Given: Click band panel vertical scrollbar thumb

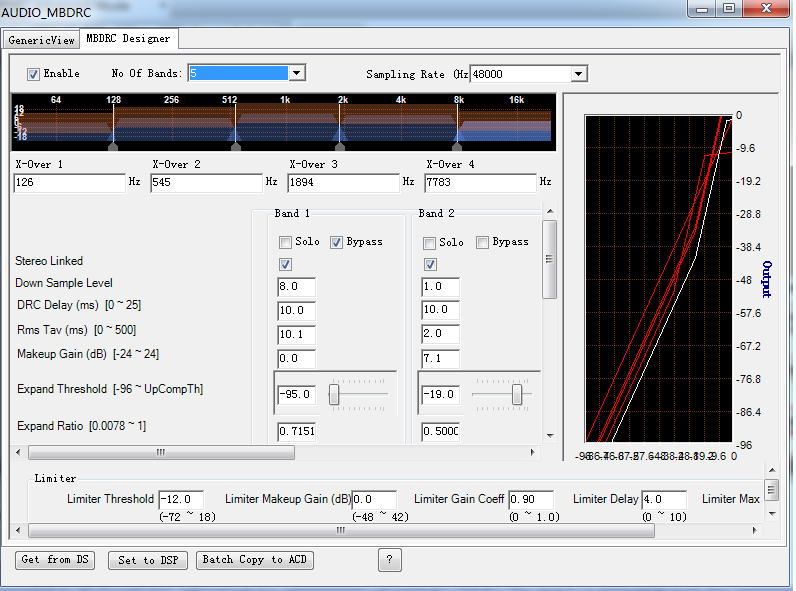Looking at the screenshot, I should pyautogui.click(x=549, y=259).
